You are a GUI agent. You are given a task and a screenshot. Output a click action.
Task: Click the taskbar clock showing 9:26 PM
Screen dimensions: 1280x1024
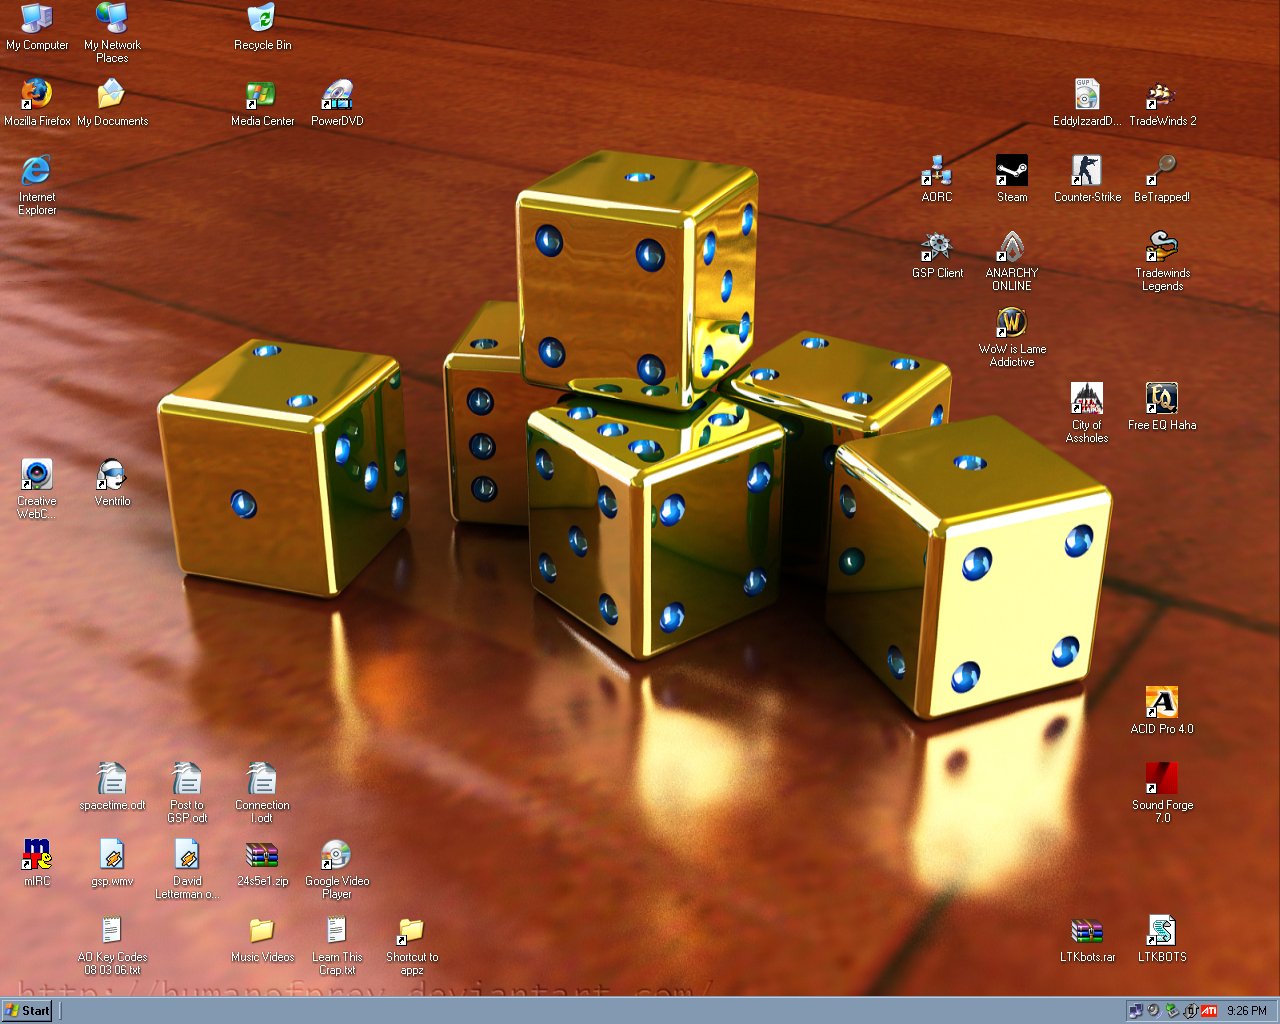[x=1246, y=1011]
